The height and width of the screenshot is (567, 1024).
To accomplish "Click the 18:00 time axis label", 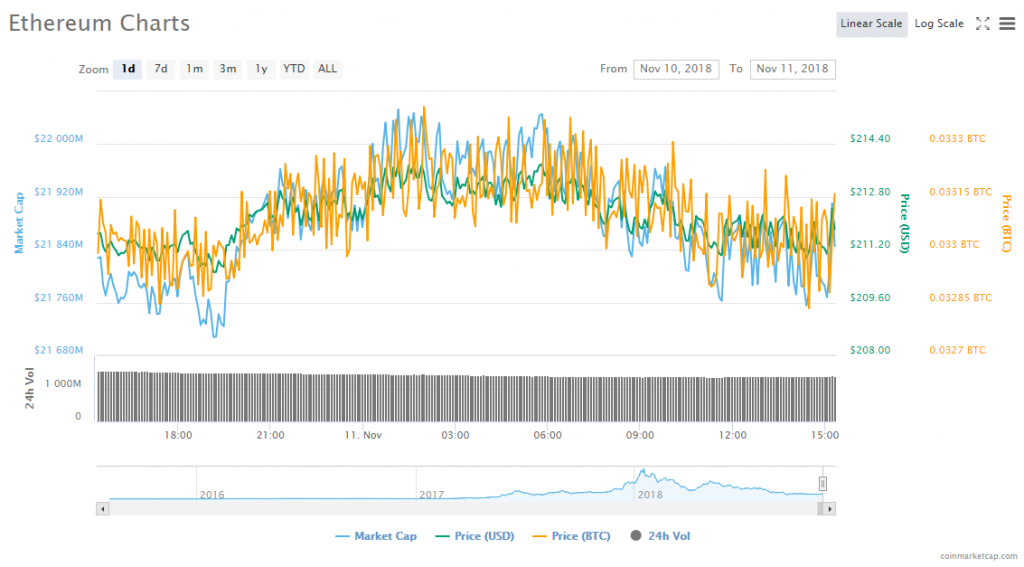I will (178, 435).
